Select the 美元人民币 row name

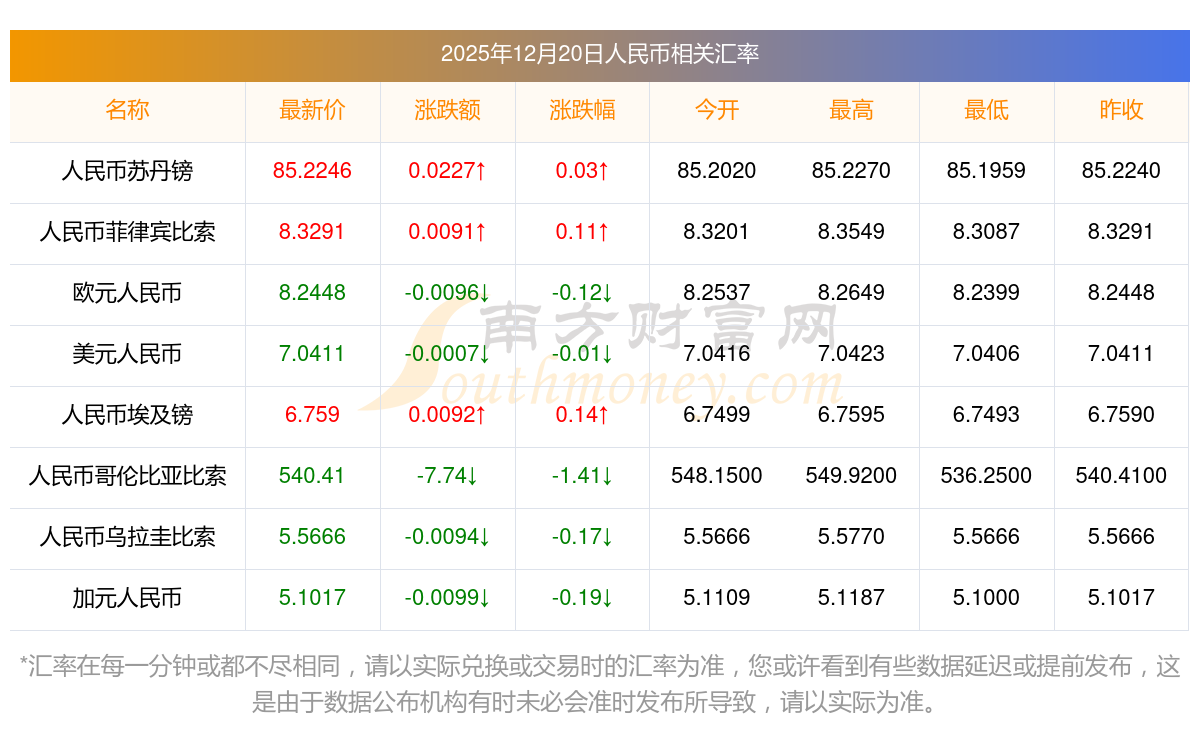tap(127, 354)
